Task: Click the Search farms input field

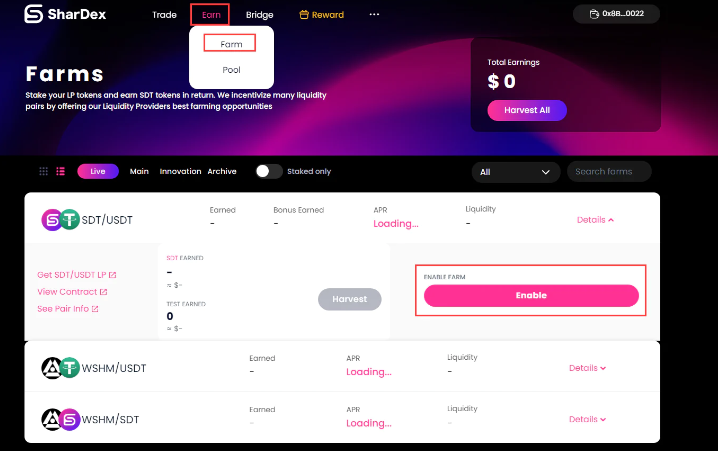Action: pos(609,172)
